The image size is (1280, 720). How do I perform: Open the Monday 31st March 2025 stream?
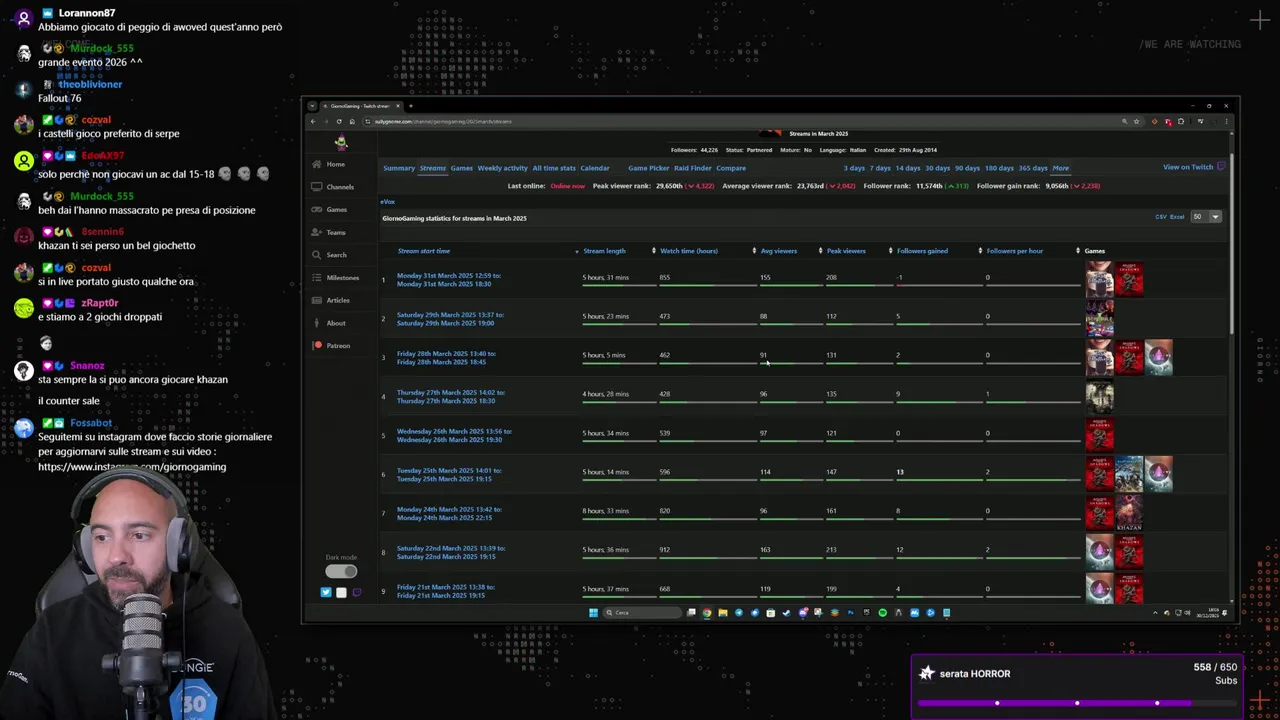(x=449, y=280)
